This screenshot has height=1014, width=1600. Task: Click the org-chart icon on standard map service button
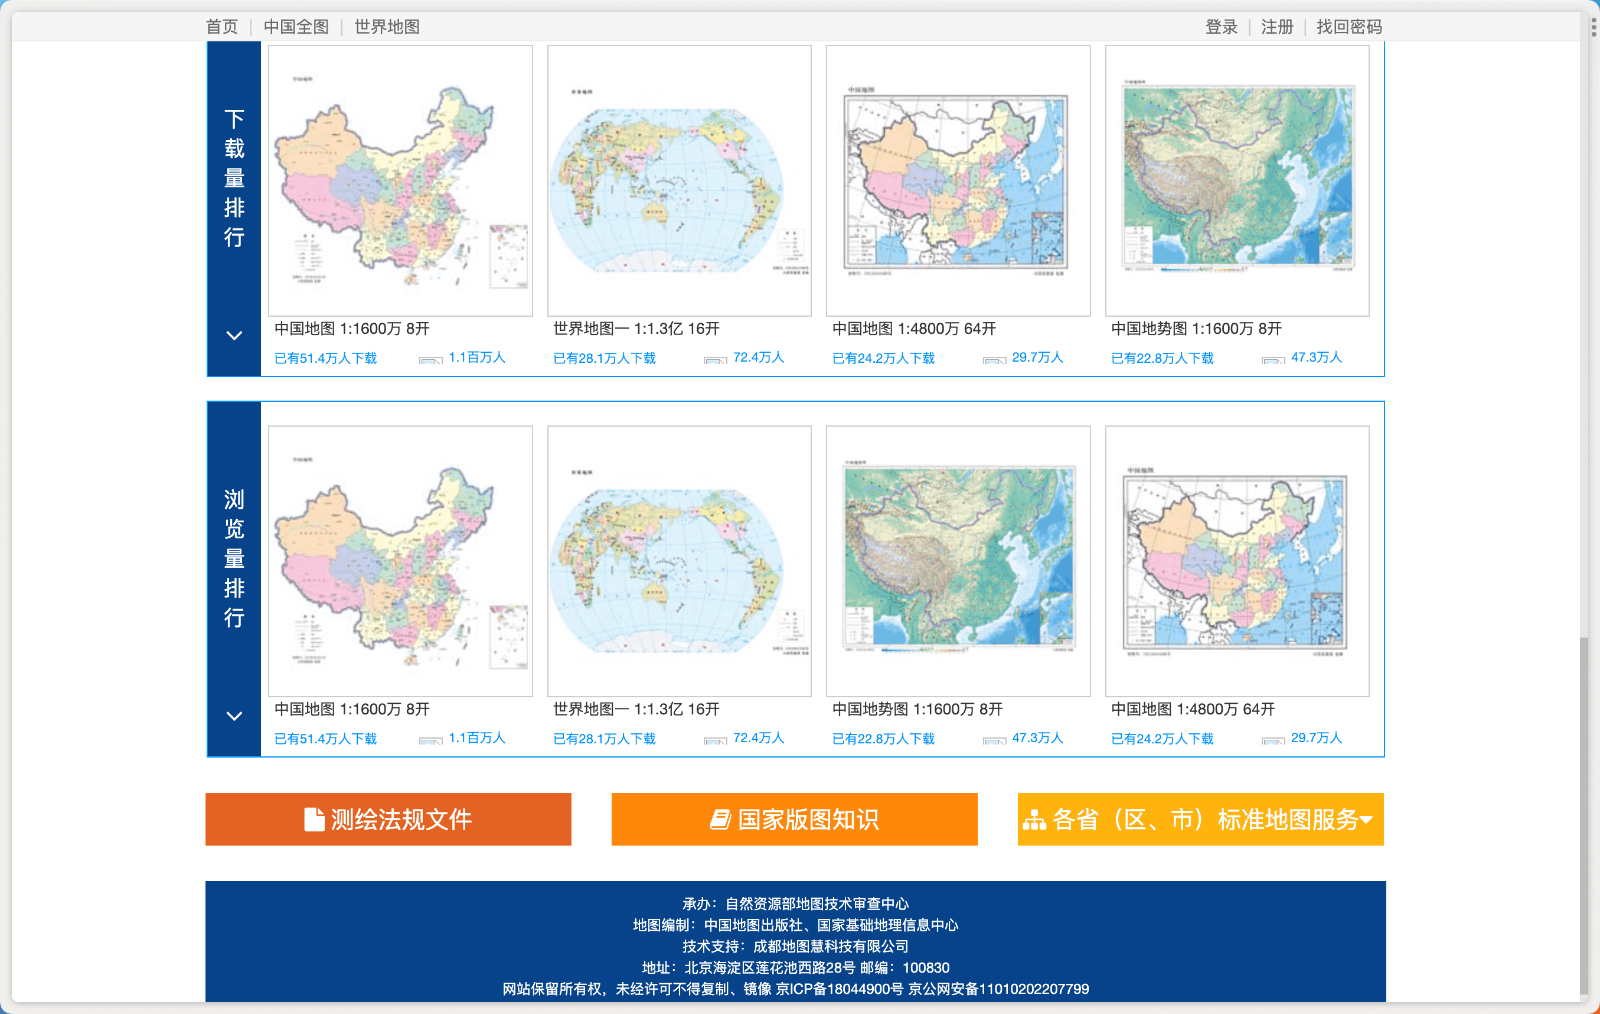point(1033,820)
